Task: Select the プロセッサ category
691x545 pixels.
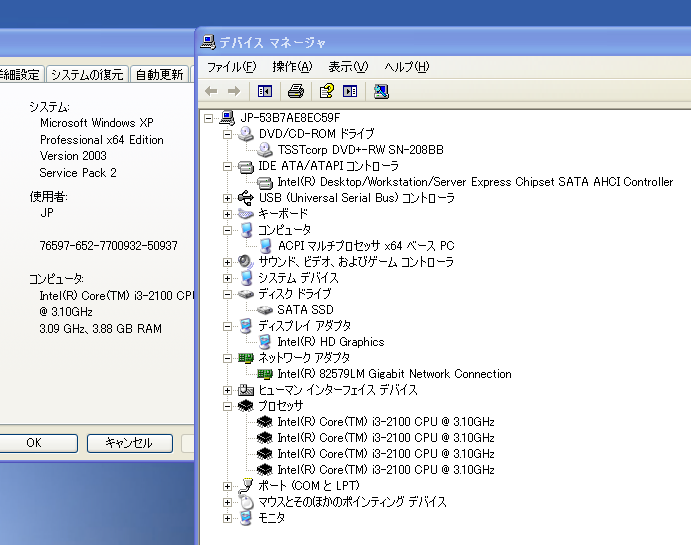Action: [281, 406]
